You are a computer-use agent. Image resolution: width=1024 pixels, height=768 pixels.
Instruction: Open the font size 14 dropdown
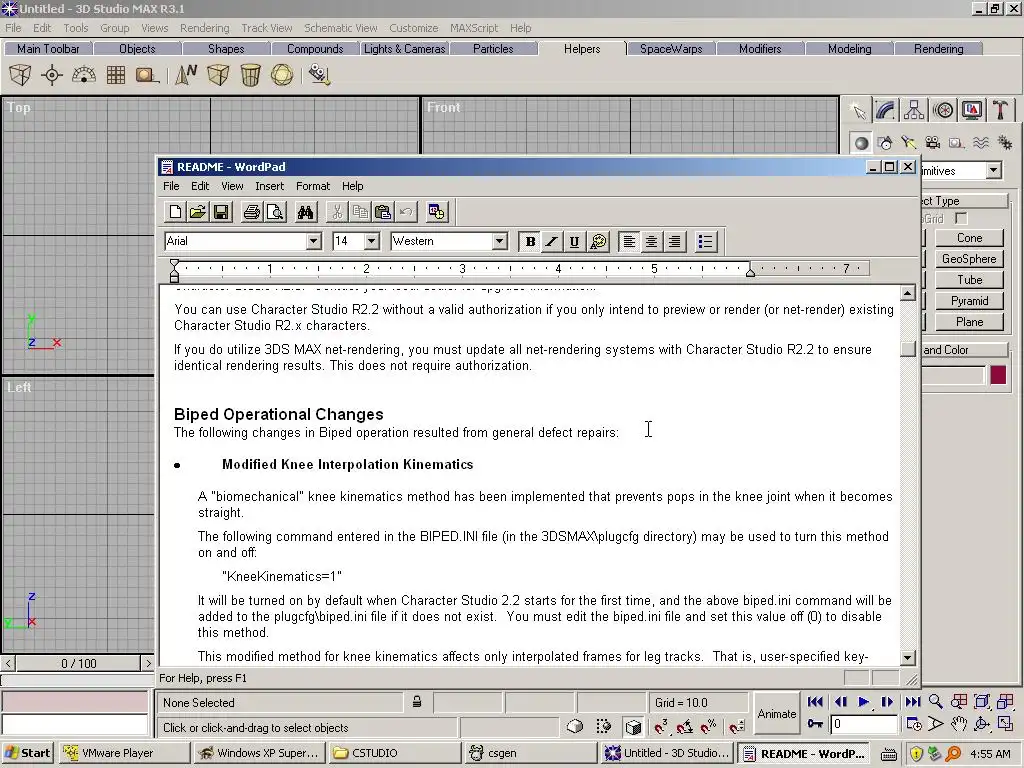tap(371, 241)
